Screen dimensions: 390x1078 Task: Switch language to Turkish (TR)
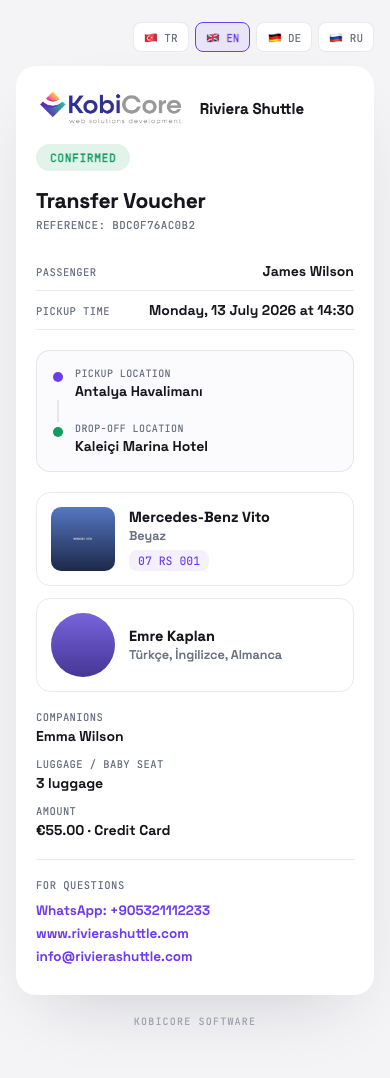point(161,37)
